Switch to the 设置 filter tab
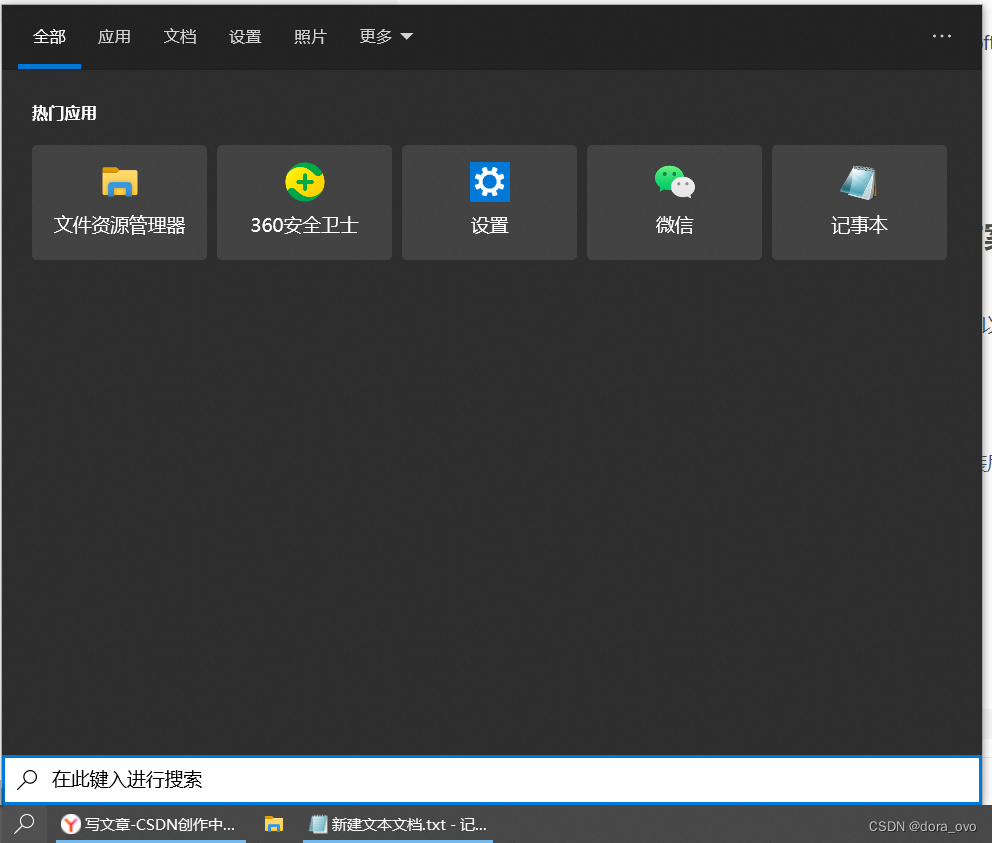 pyautogui.click(x=245, y=37)
